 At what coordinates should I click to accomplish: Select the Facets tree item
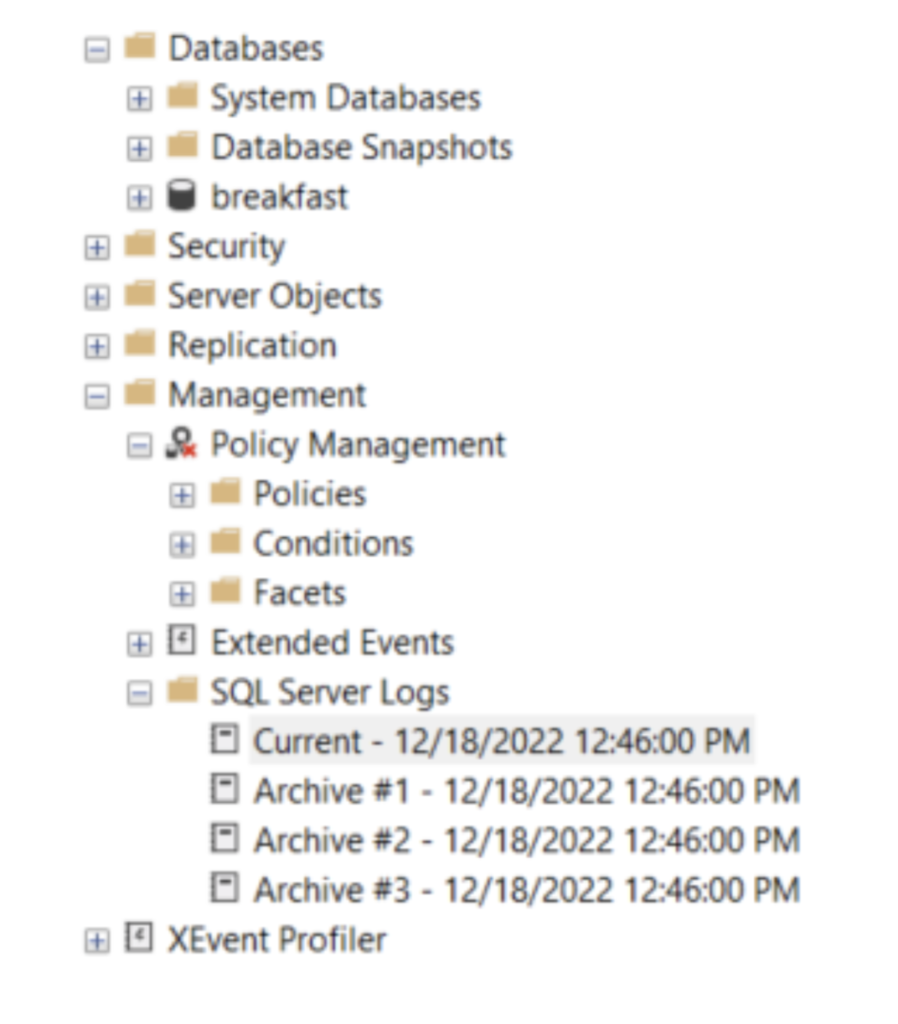pyautogui.click(x=299, y=593)
